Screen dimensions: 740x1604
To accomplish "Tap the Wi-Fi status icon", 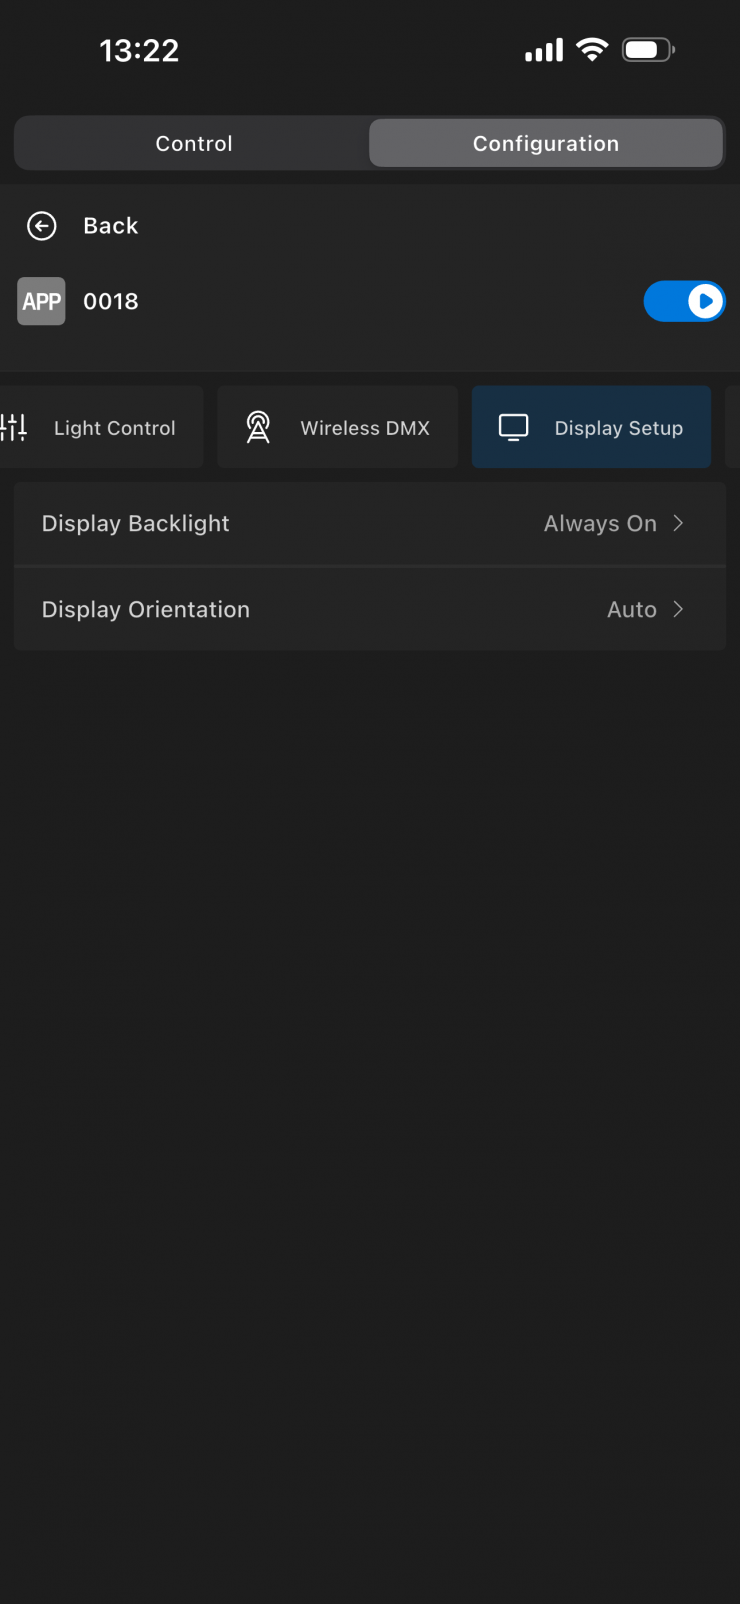I will coord(592,50).
